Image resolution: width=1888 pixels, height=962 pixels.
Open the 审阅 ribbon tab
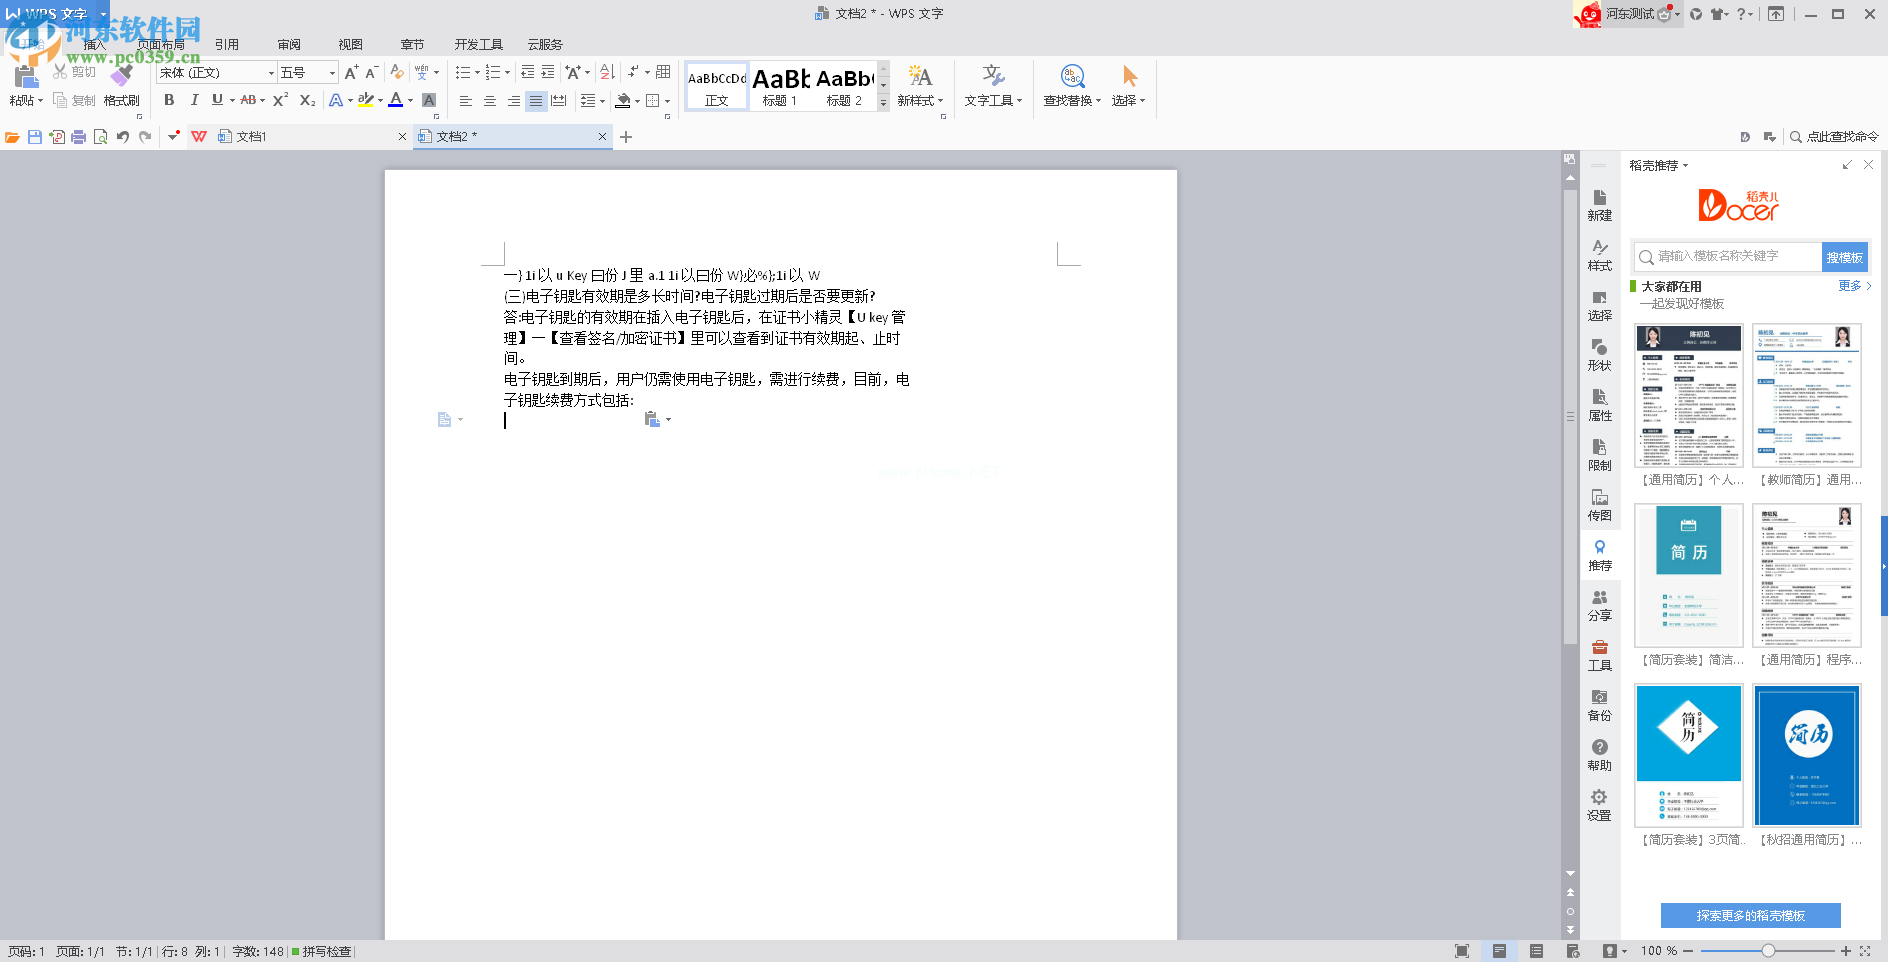(x=289, y=45)
